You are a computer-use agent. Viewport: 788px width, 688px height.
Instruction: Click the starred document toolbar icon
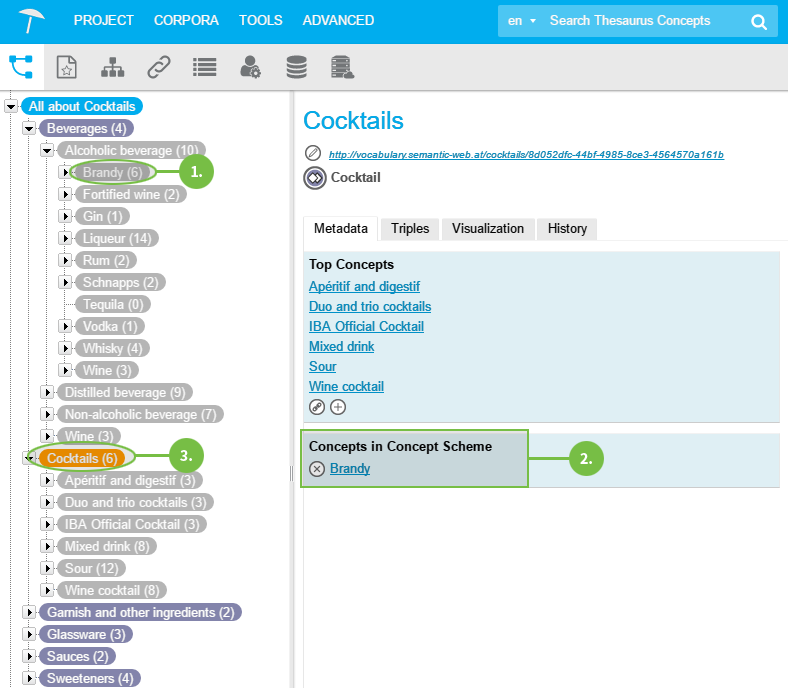click(x=66, y=67)
